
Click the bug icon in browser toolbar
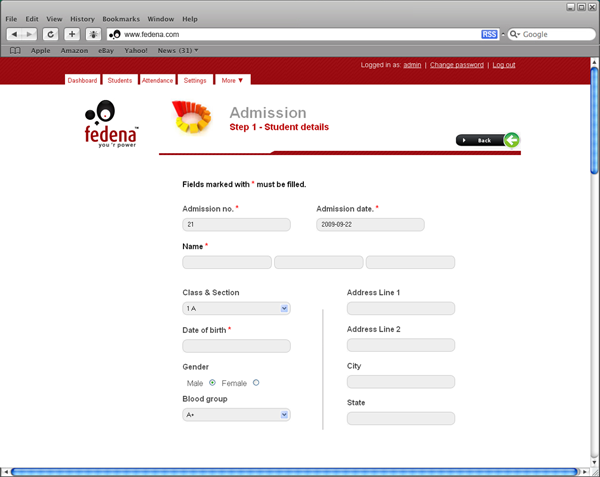point(93,34)
